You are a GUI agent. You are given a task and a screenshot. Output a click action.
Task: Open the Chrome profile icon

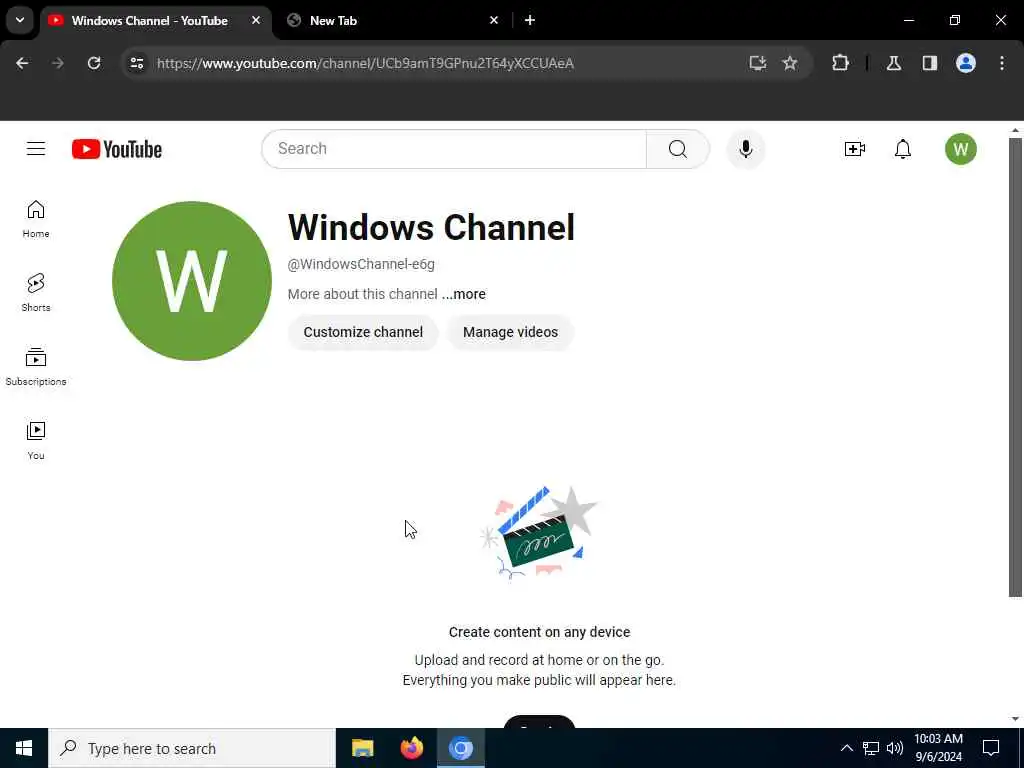tap(966, 63)
